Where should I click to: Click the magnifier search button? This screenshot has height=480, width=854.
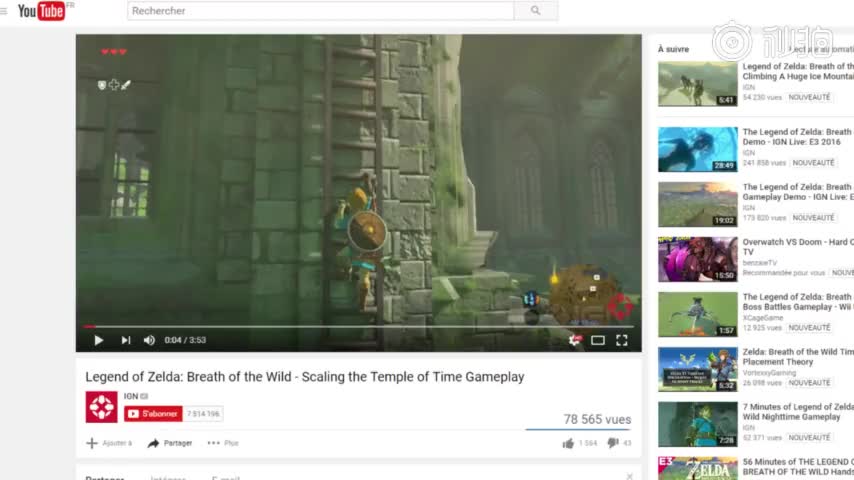535,11
